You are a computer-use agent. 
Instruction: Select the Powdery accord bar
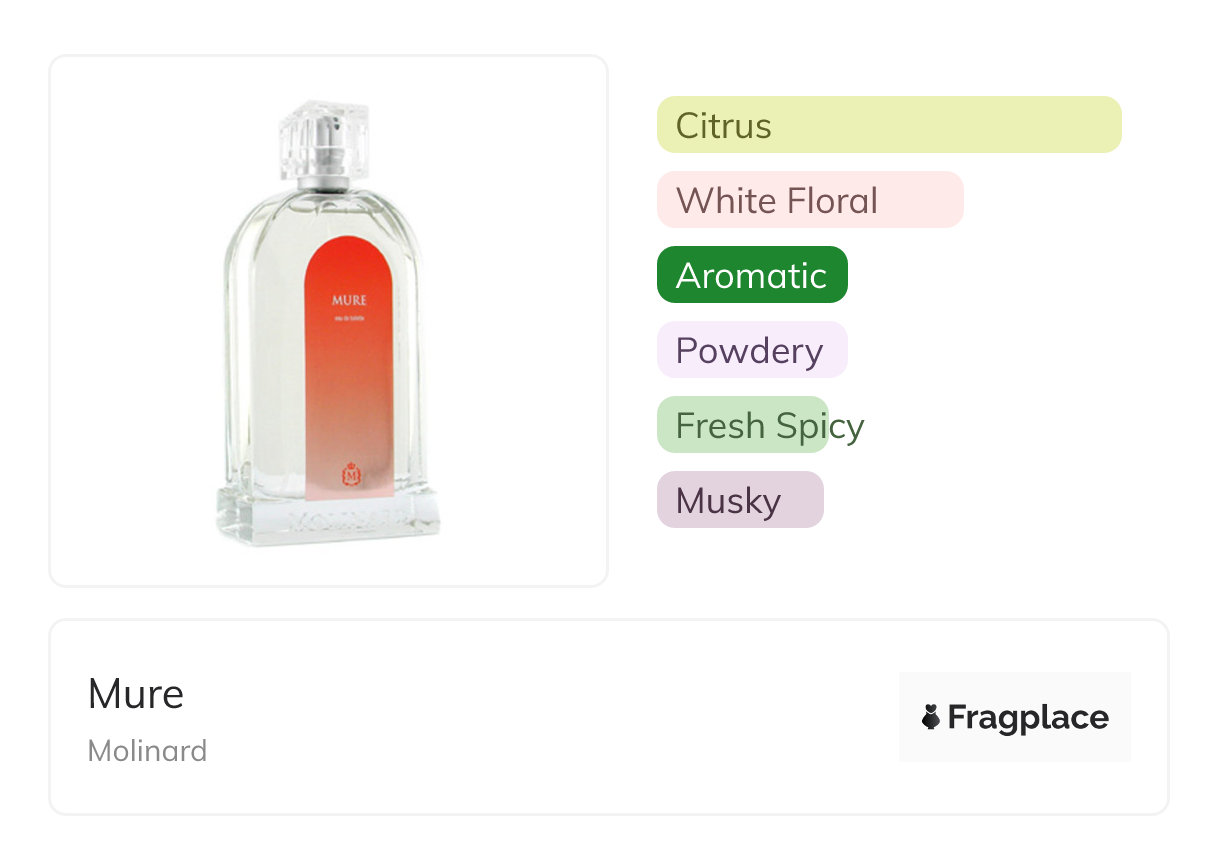(751, 350)
